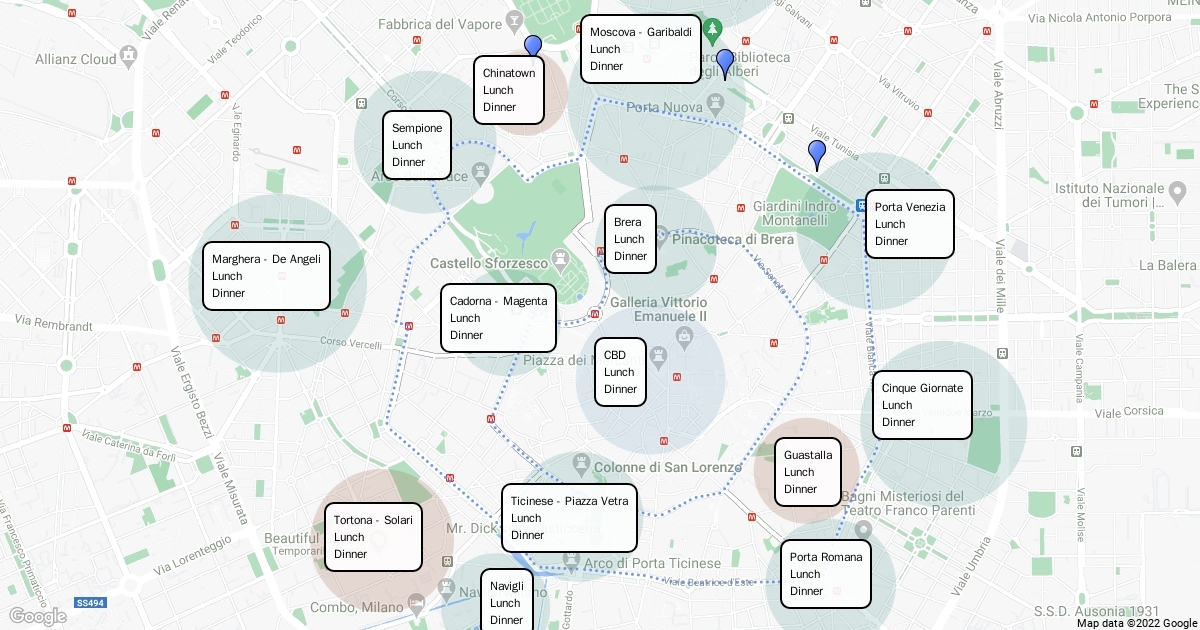Open the Ticinese - Piazza Vetra label
Image resolution: width=1200 pixels, height=630 pixels.
click(x=569, y=518)
